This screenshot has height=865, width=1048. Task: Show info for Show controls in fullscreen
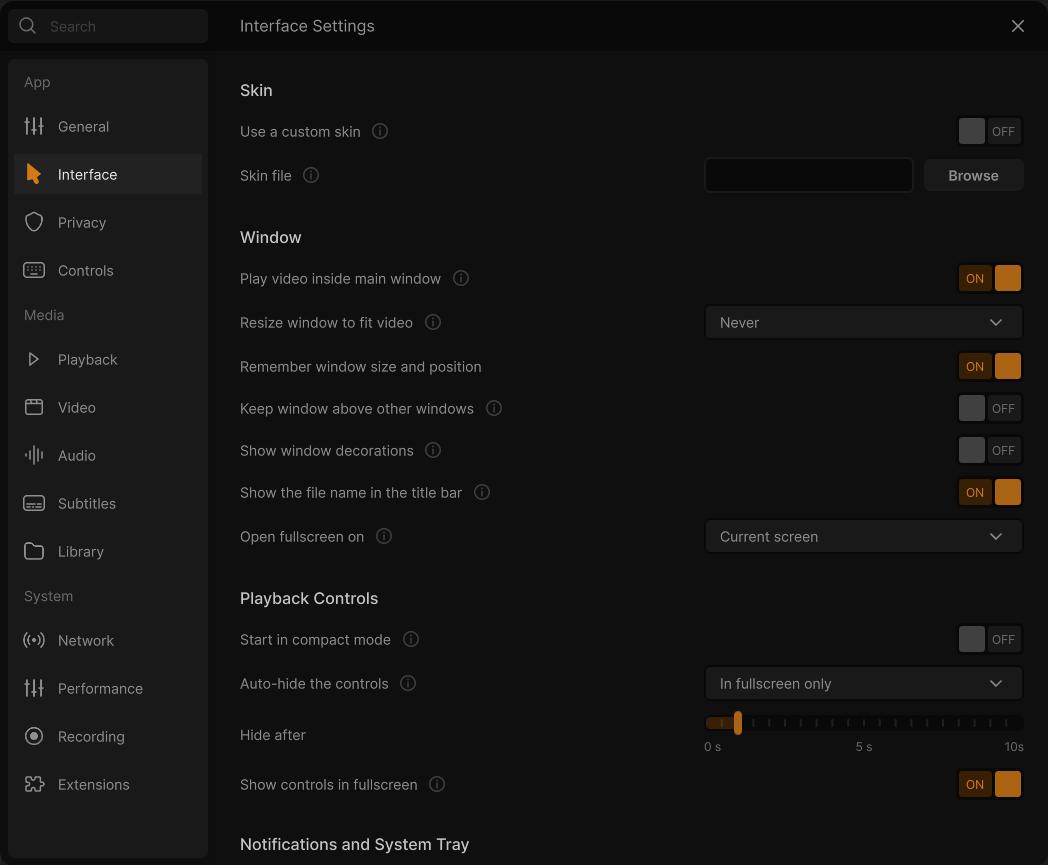pyautogui.click(x=437, y=784)
